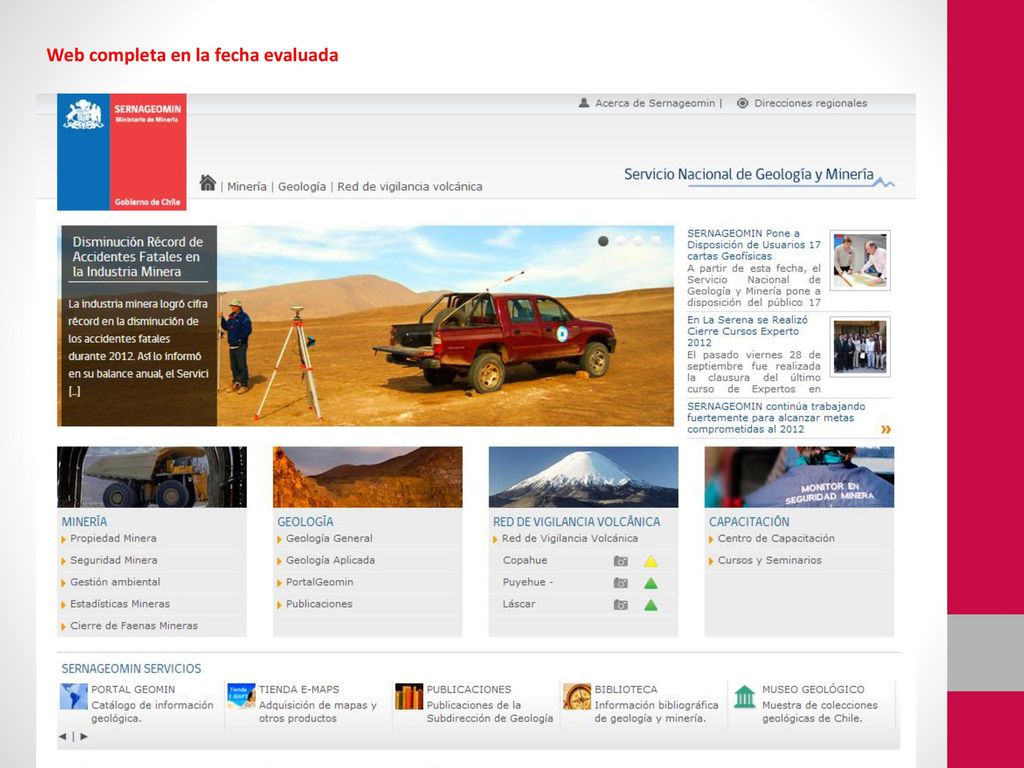Click the green alert triangle for Puyehue

pos(650,583)
